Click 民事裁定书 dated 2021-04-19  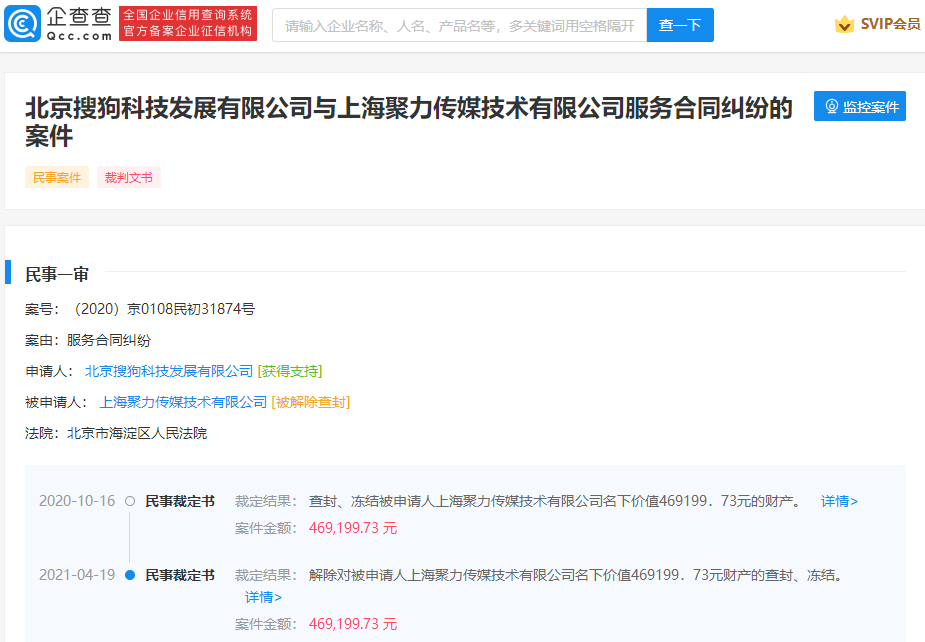tap(180, 575)
